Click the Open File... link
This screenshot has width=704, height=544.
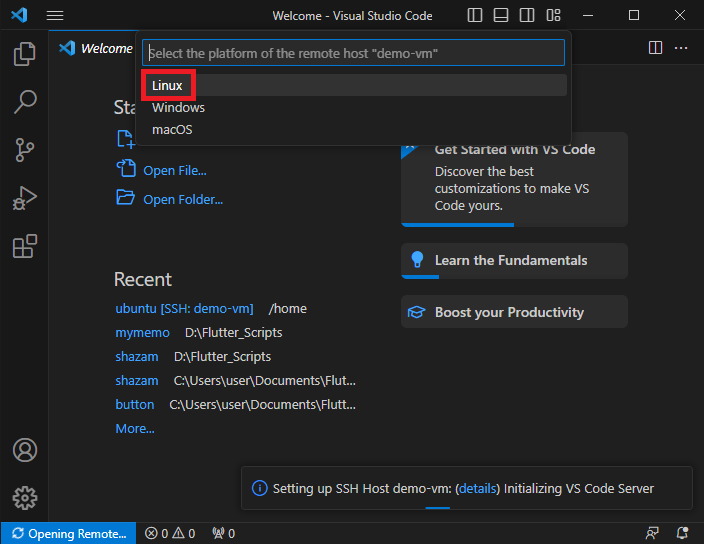tap(175, 171)
